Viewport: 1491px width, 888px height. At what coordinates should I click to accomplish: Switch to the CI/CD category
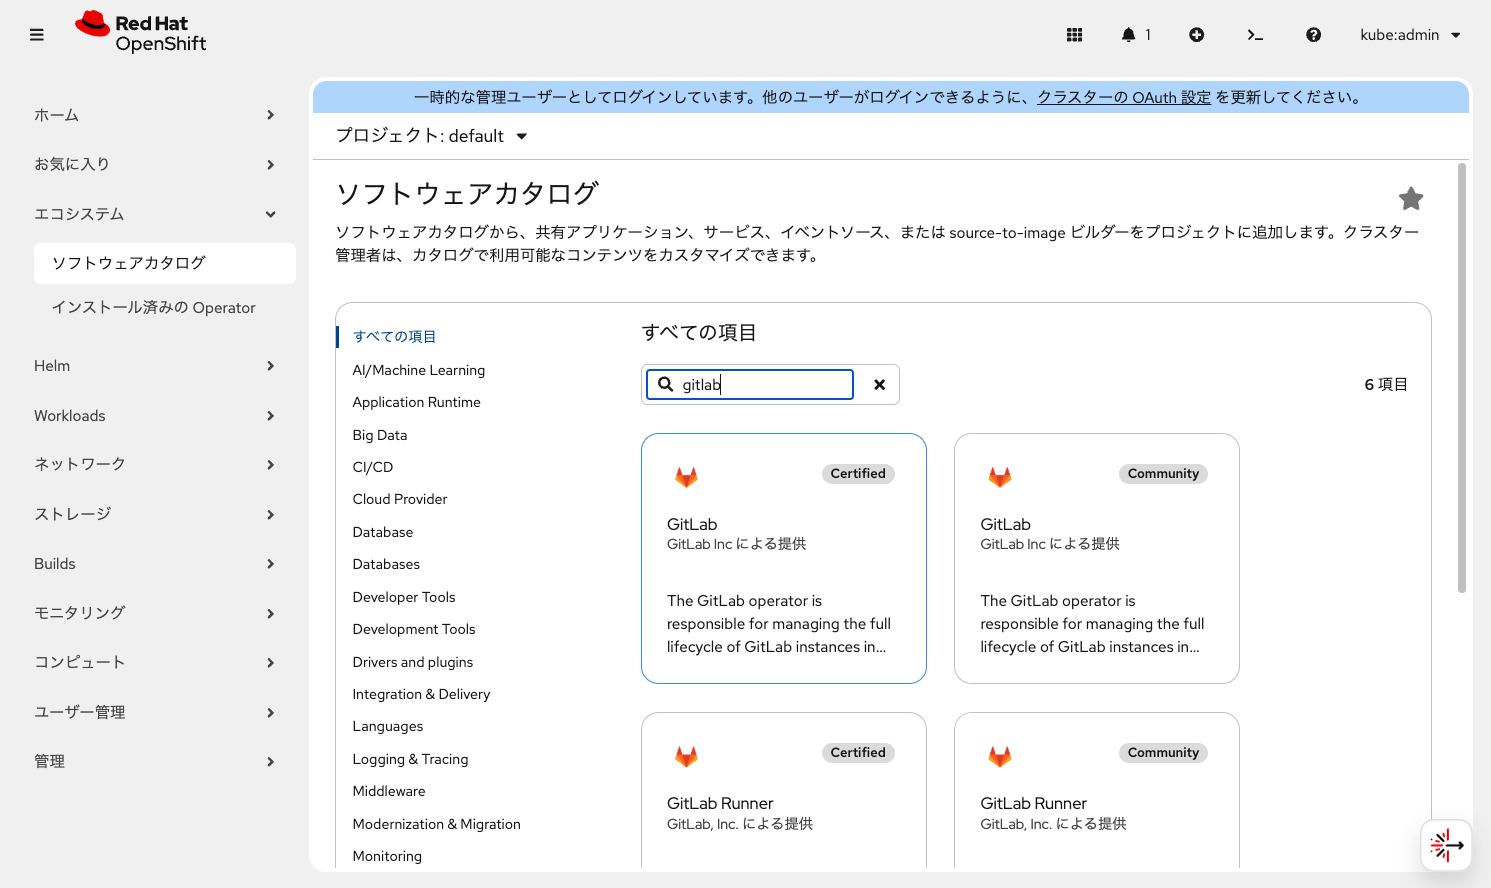pos(372,467)
